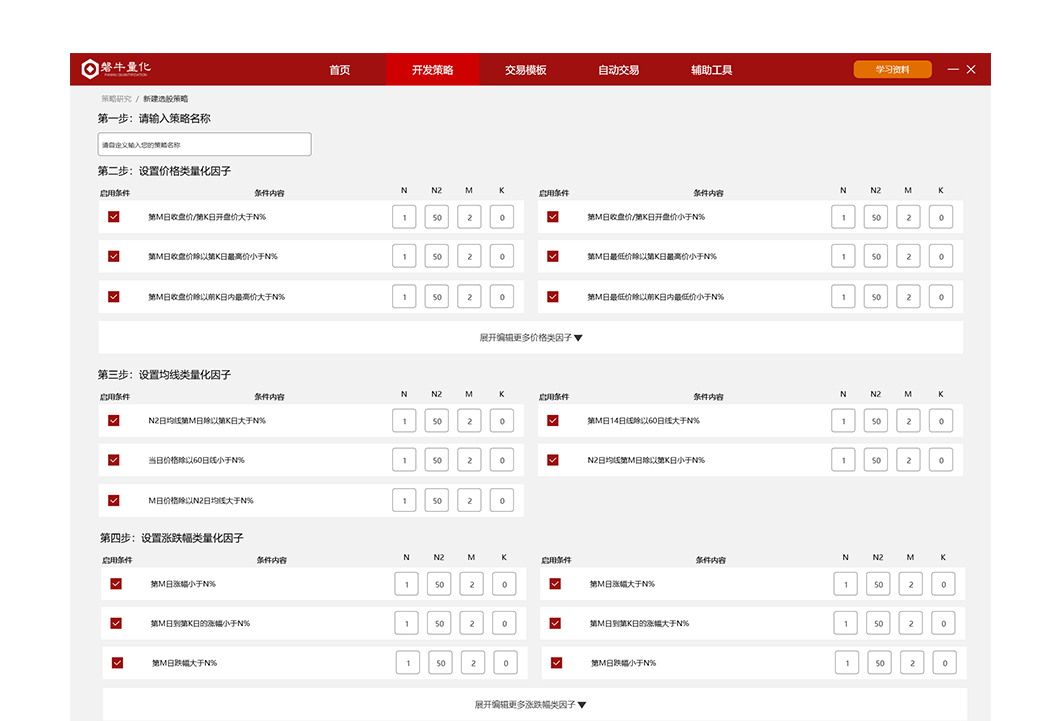Viewport: 1061px width, 721px height.
Task: Toggle 第M日14日线除以60日线大于N% checkbox
Action: coord(553,421)
